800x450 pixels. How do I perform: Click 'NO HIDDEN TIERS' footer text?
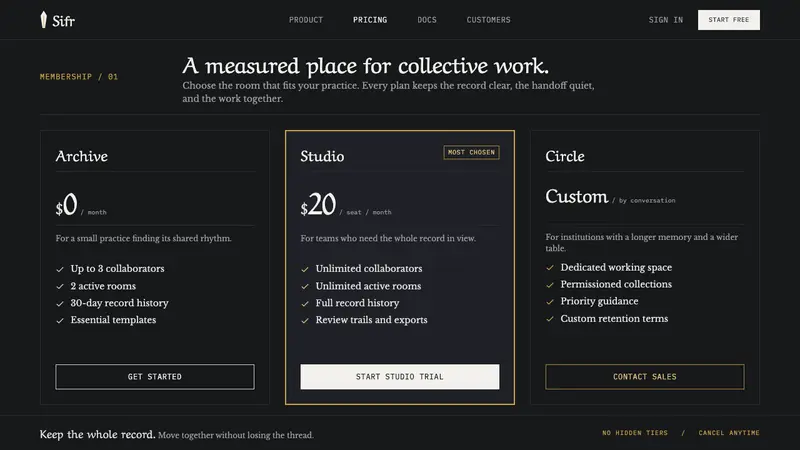635,433
